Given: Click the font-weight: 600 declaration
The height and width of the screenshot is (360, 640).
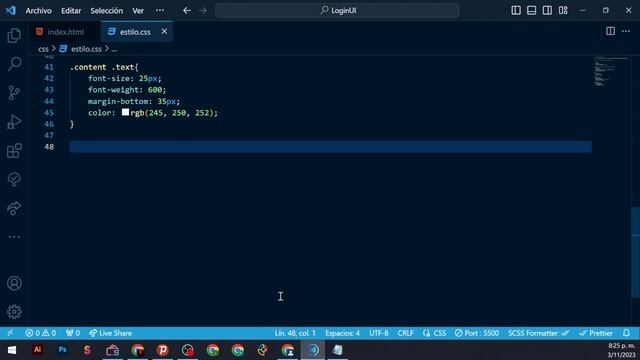Looking at the screenshot, I should (127, 90).
